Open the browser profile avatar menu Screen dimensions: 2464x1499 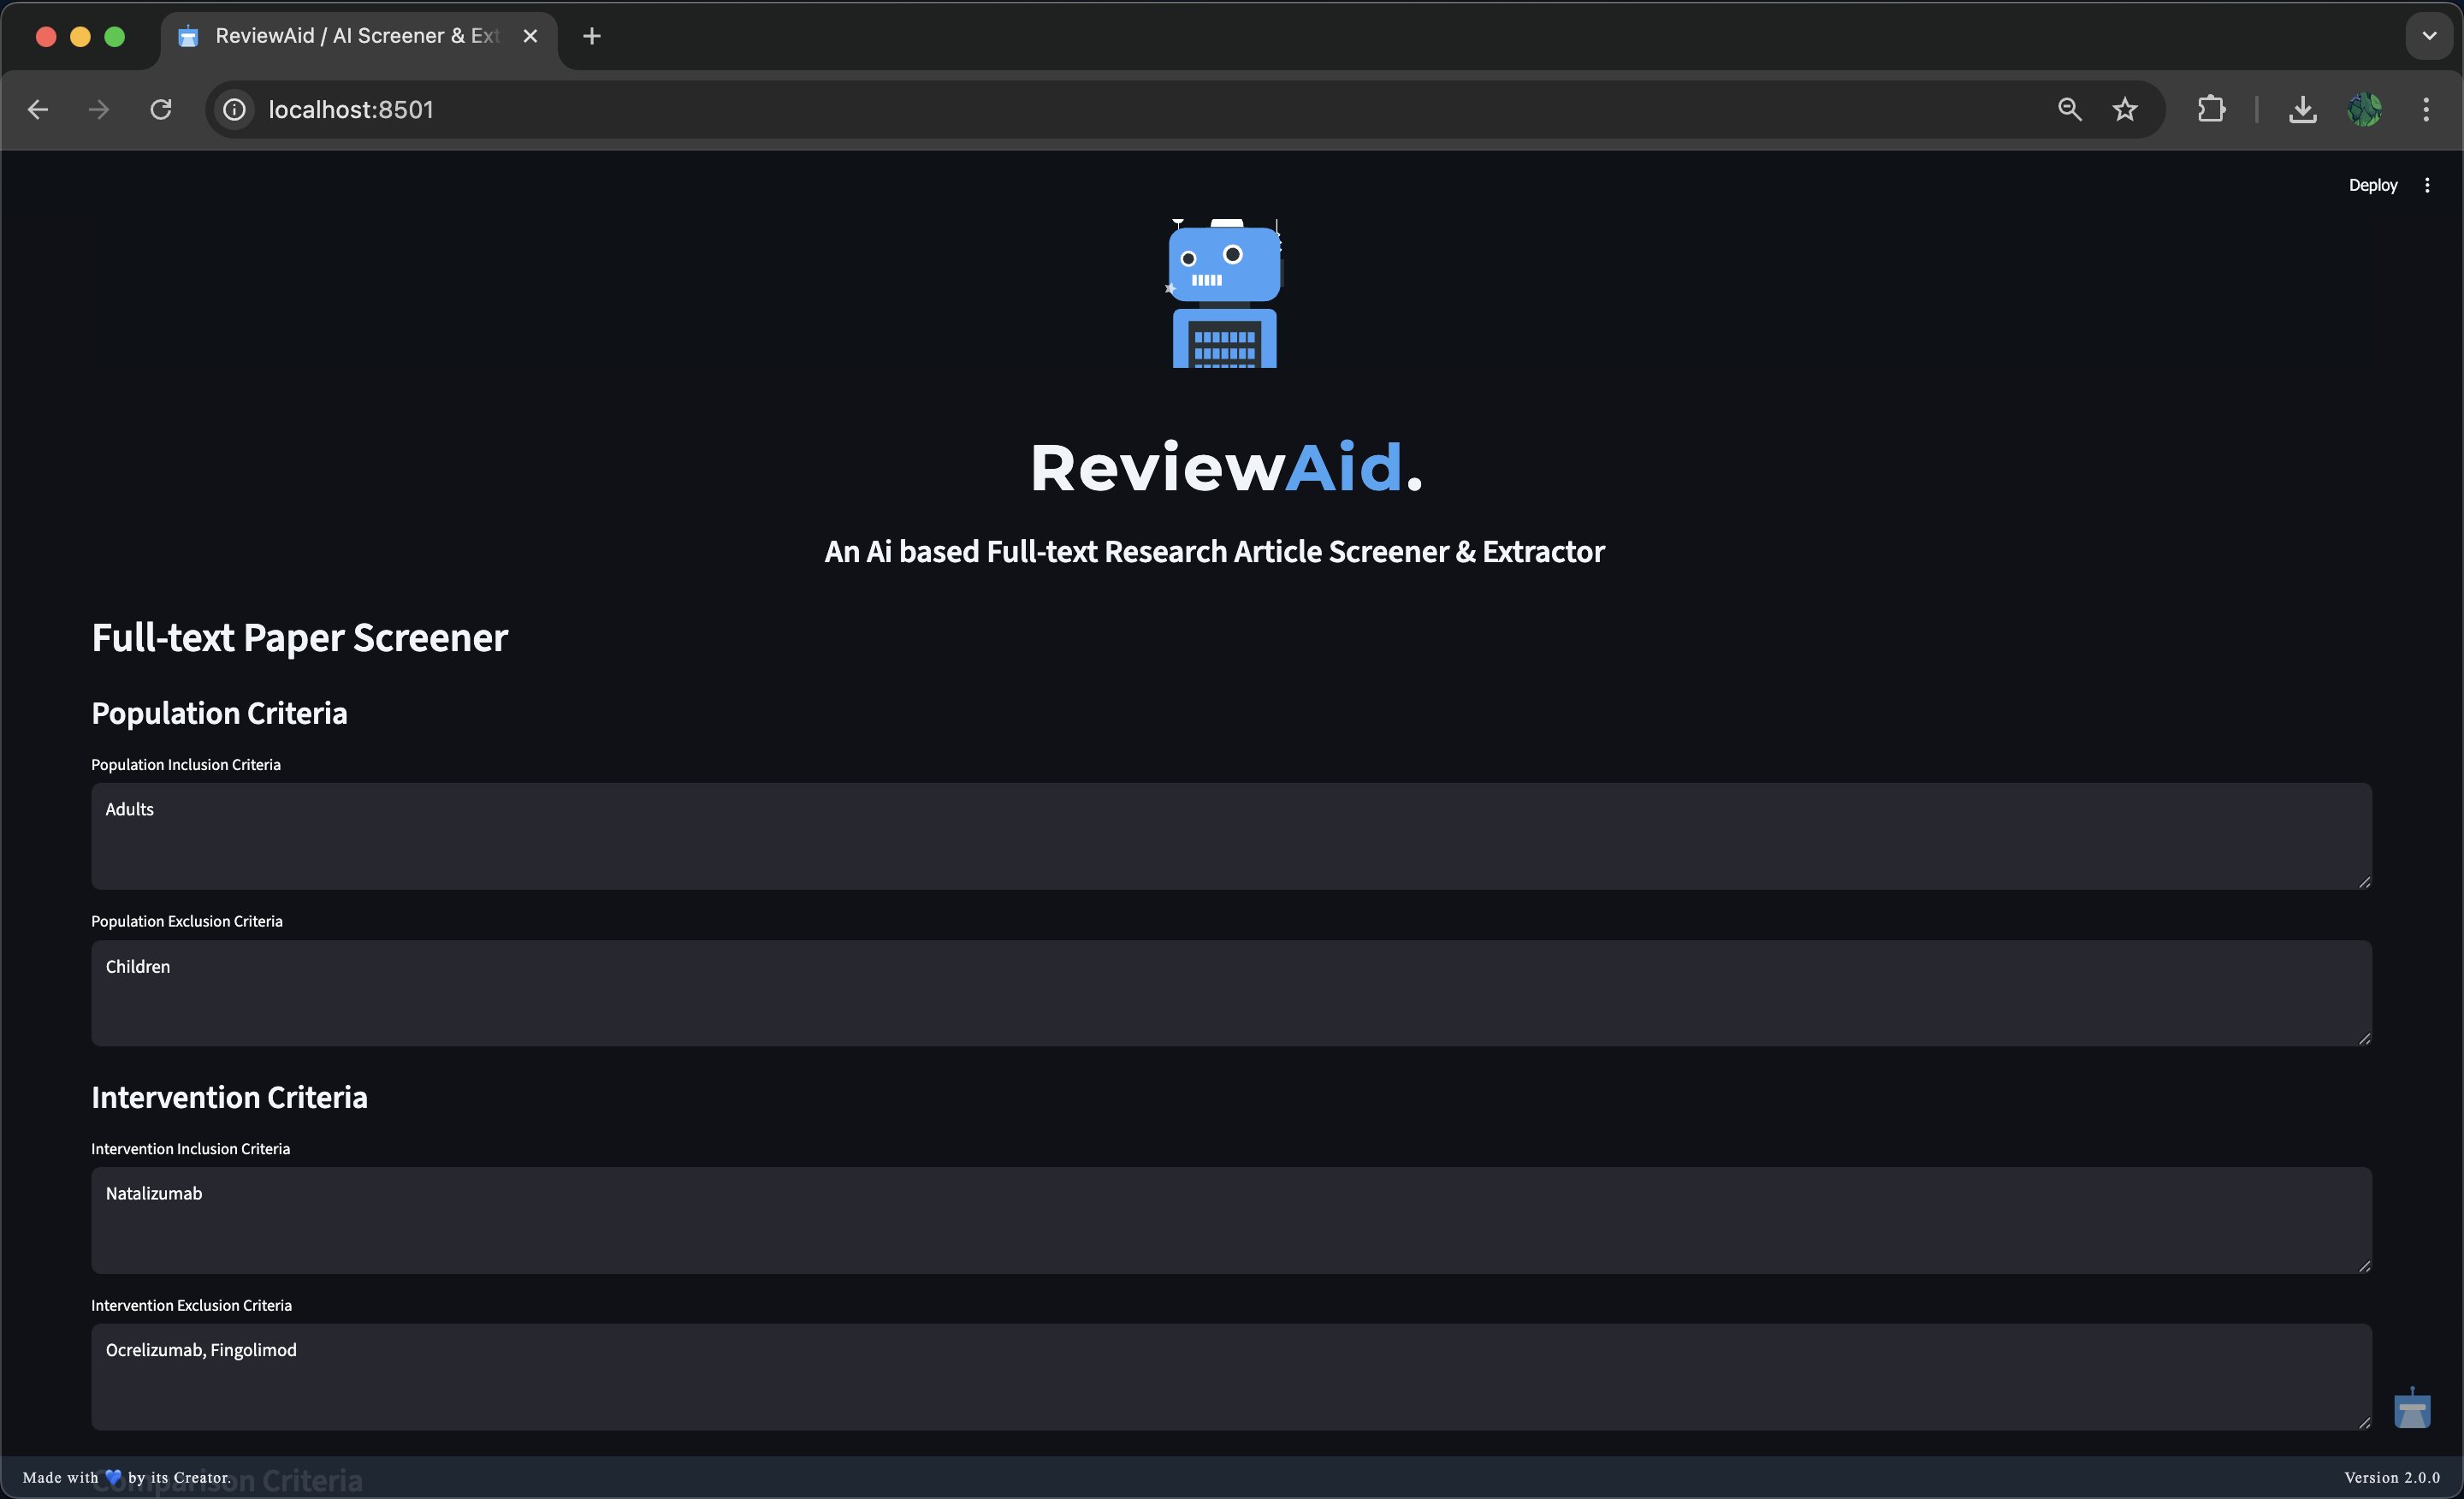coord(2365,109)
